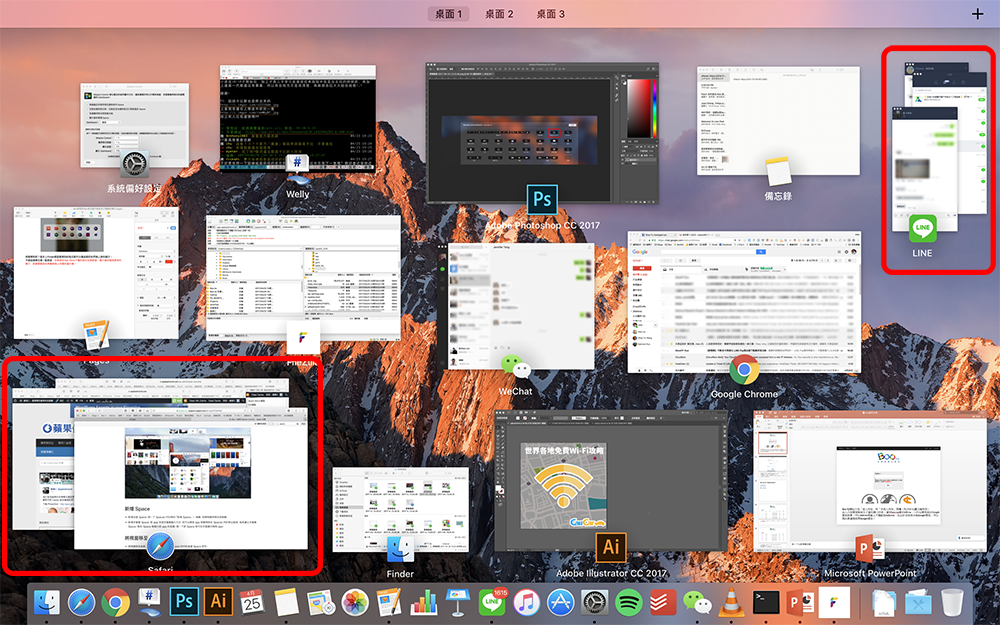Open Keynote from the Dock
Image resolution: width=1000 pixels, height=625 pixels.
pyautogui.click(x=457, y=602)
